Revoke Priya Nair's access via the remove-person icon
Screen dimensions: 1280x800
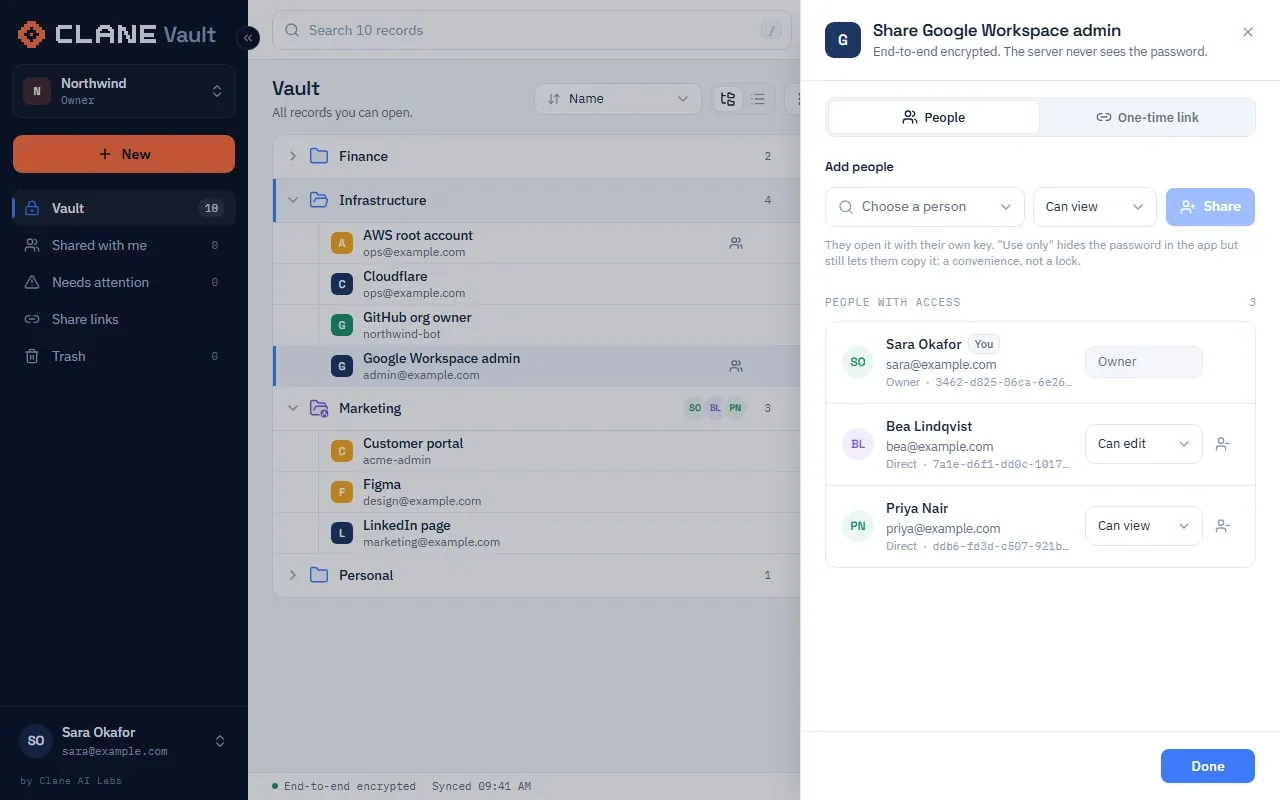tap(1222, 526)
